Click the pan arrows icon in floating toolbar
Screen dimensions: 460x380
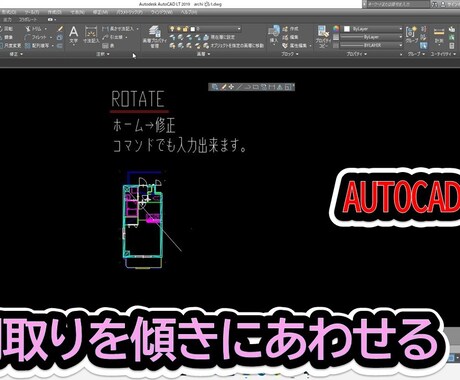[231, 87]
